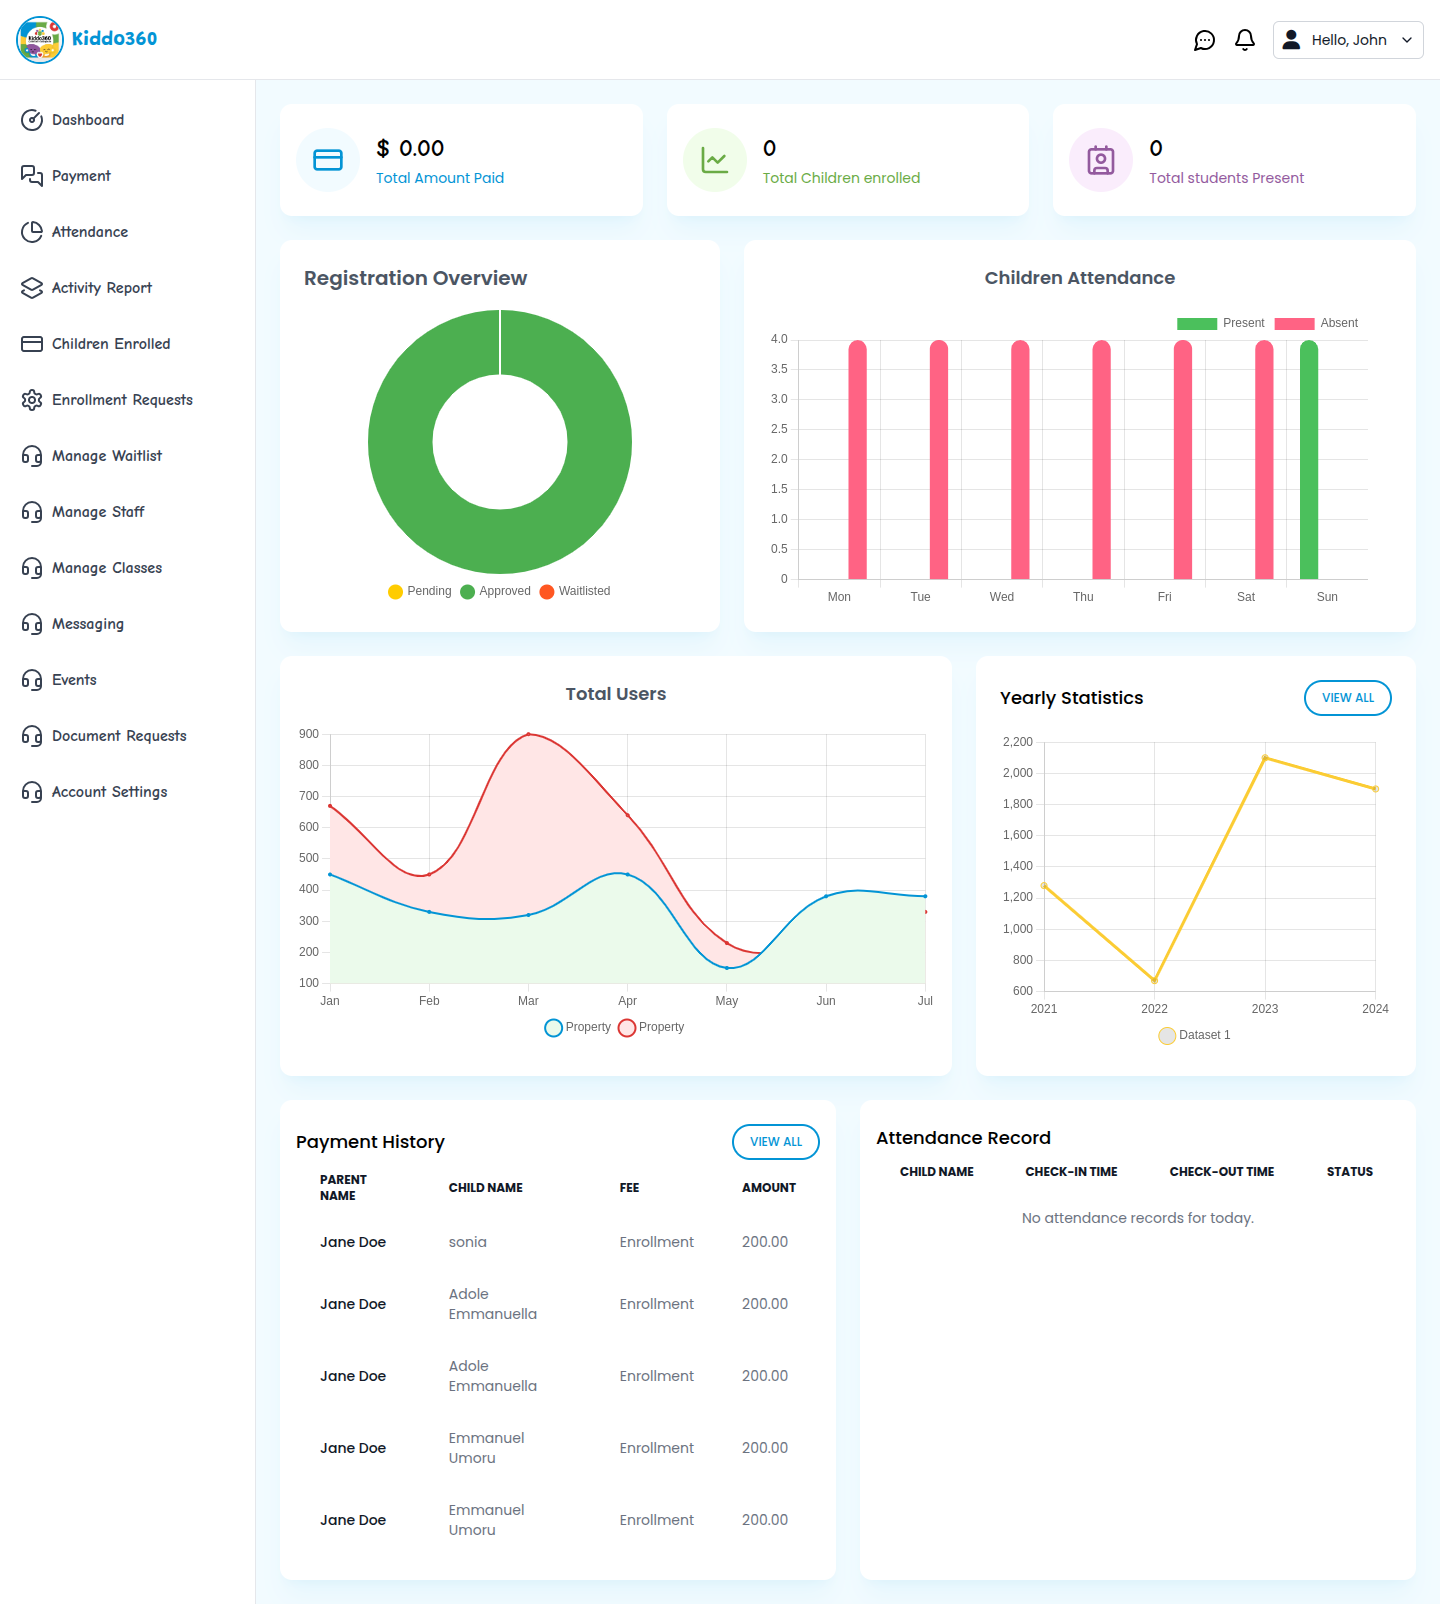
Task: Click View All in Yearly Statistics
Action: [1347, 698]
